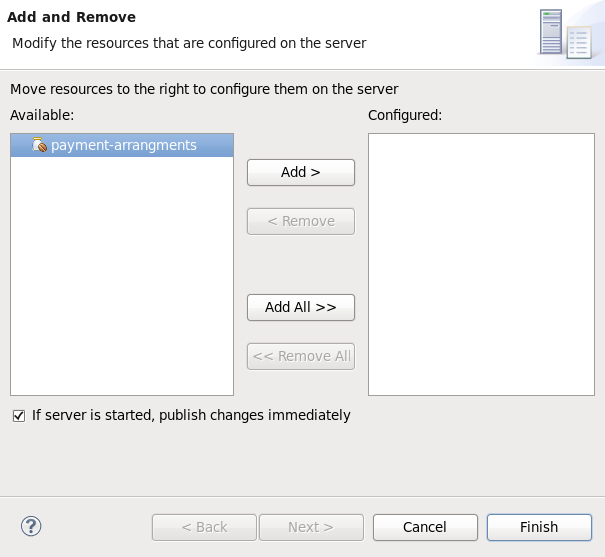The width and height of the screenshot is (605, 557).
Task: Click blank space in the Available list
Action: point(122,280)
